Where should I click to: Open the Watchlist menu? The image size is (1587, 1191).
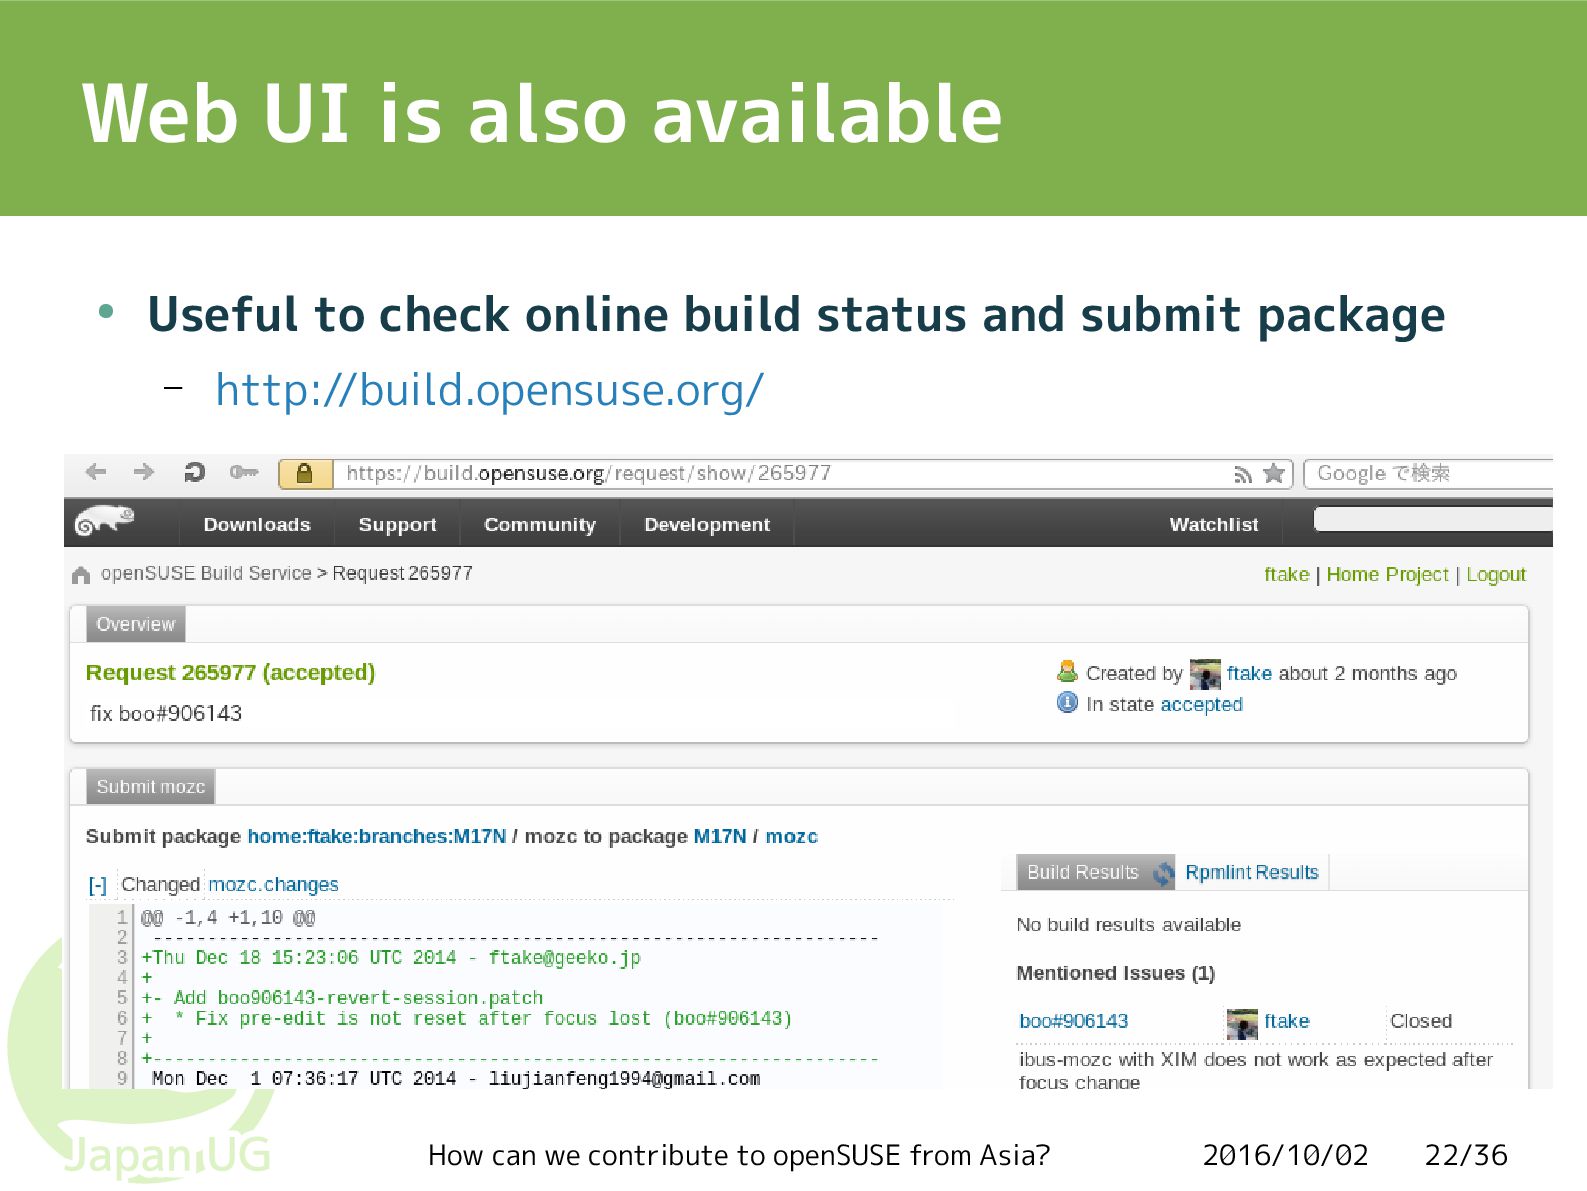[1214, 524]
